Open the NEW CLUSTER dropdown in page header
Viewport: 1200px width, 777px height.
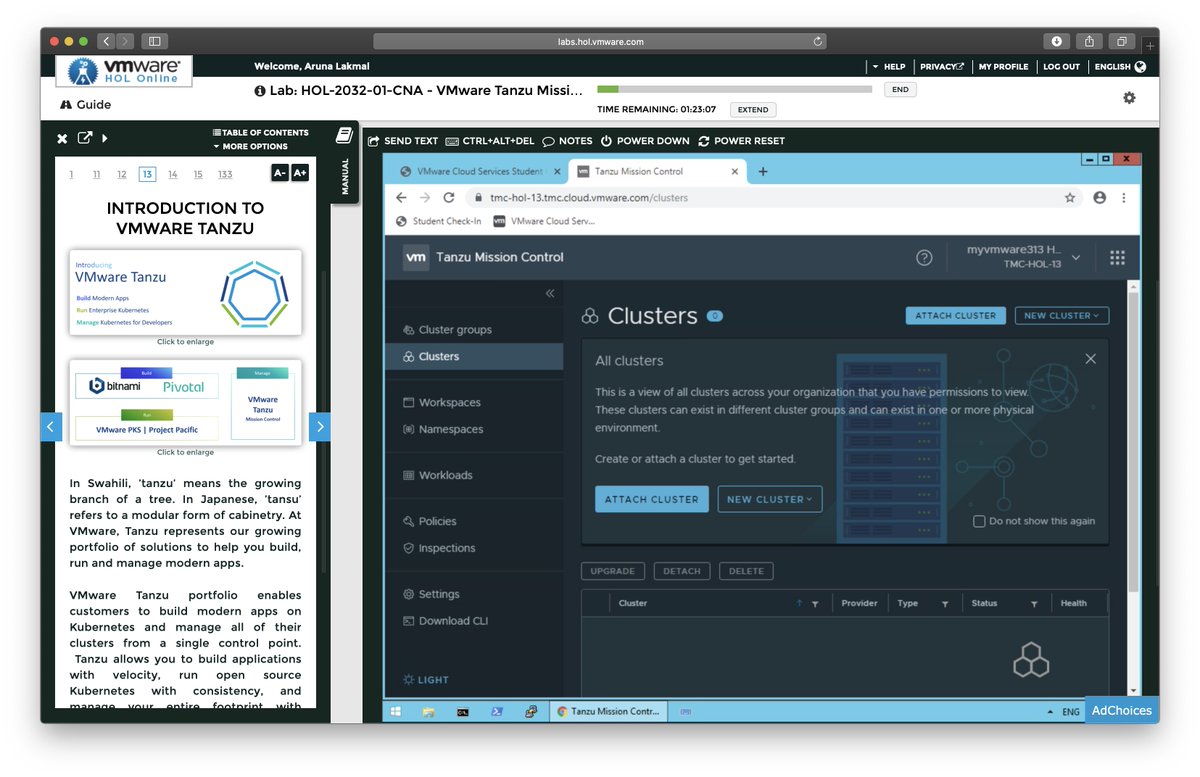[x=1061, y=315]
